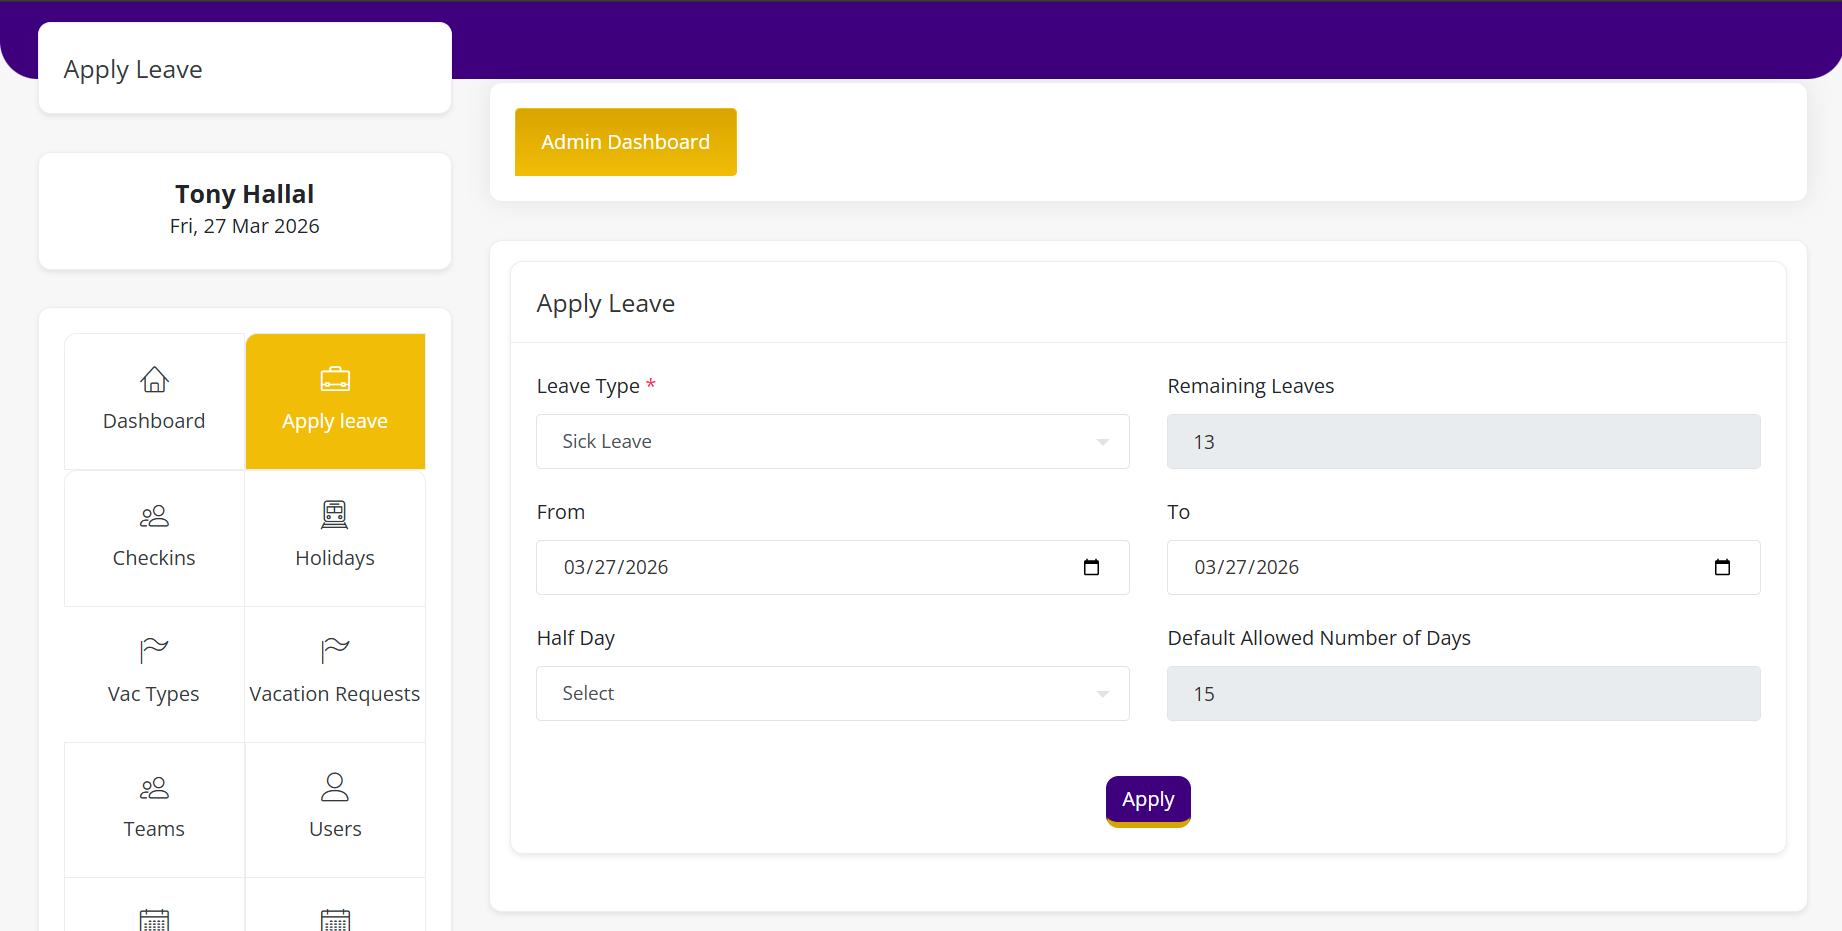Click the Default Allowed Number of Days field
This screenshot has height=931, width=1842.
(1463, 693)
